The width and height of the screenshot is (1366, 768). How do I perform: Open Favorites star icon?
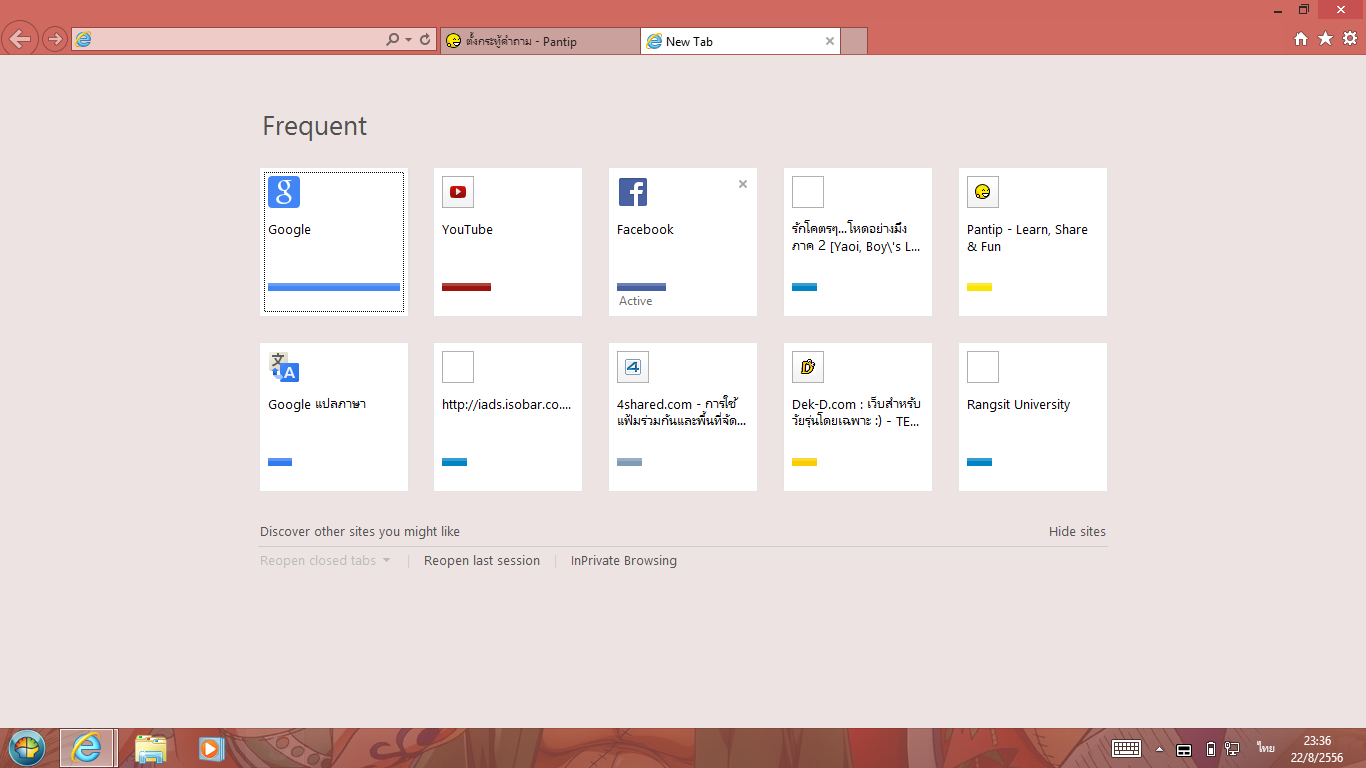pos(1325,38)
